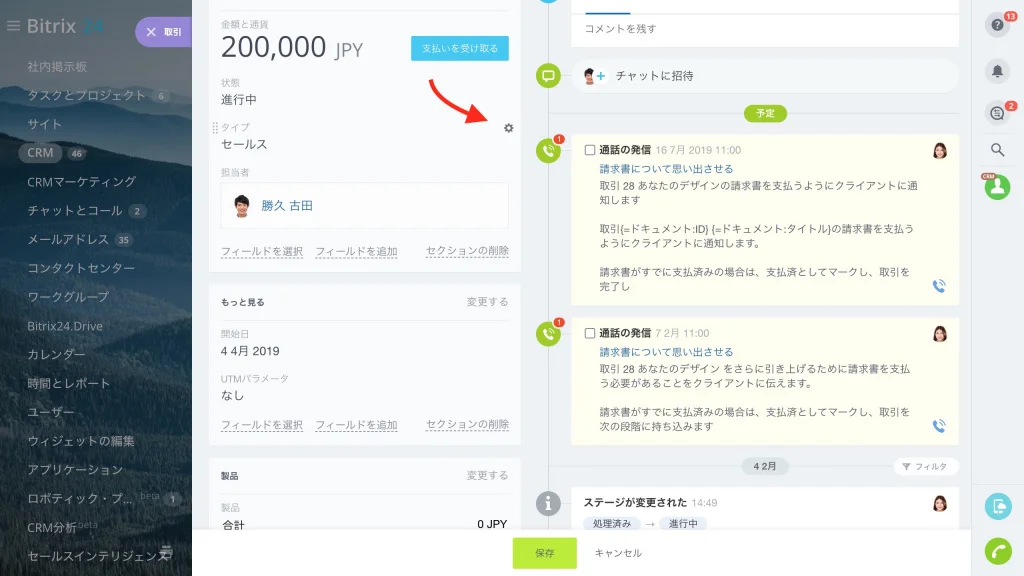Open ワークグループ in the sidebar

click(68, 297)
